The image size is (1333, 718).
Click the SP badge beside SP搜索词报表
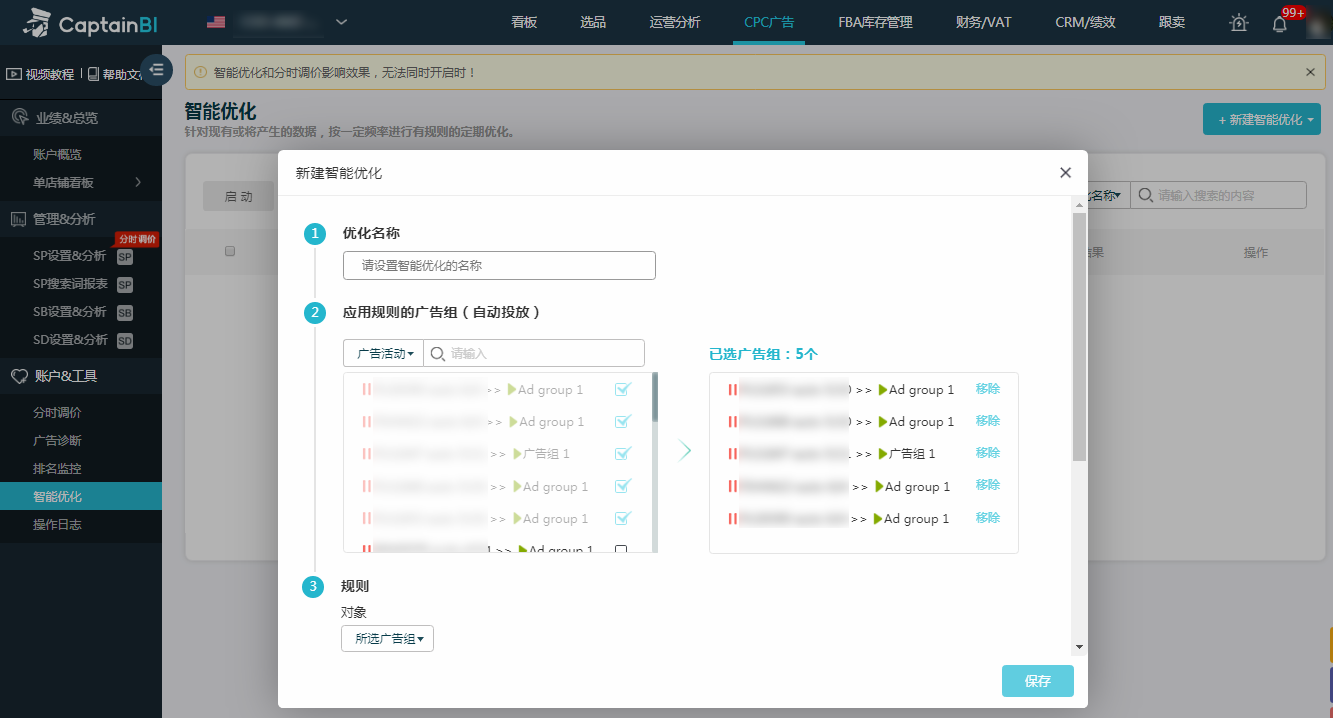pos(125,285)
